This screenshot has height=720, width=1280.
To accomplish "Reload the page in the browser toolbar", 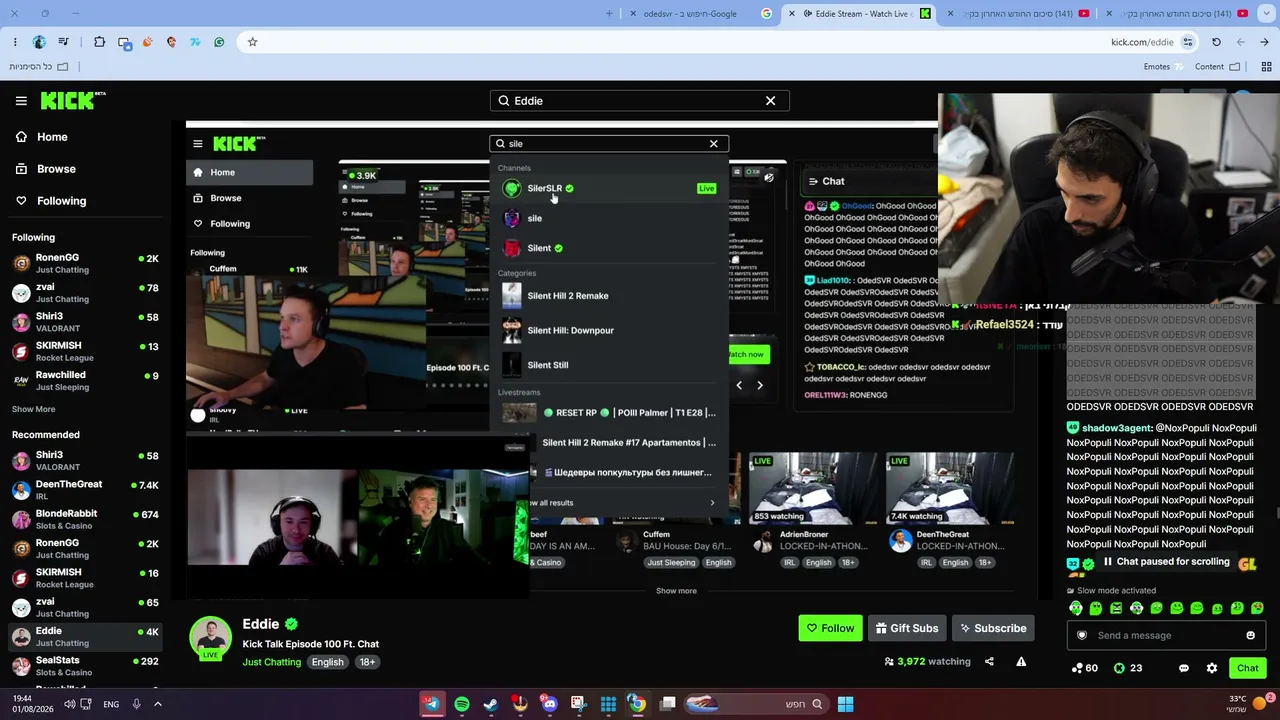I will (1216, 42).
